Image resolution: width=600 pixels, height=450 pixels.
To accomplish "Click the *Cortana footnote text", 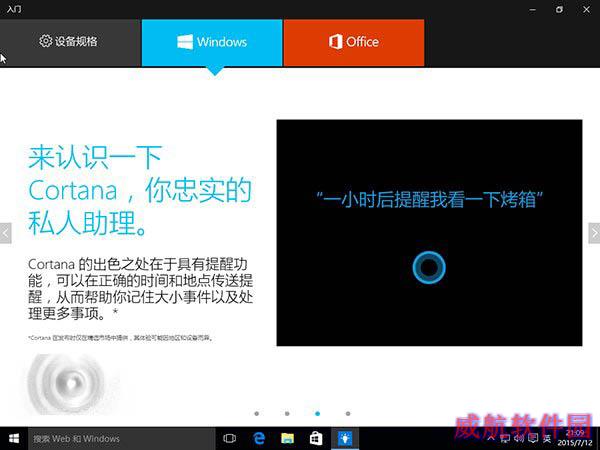I will [121, 338].
